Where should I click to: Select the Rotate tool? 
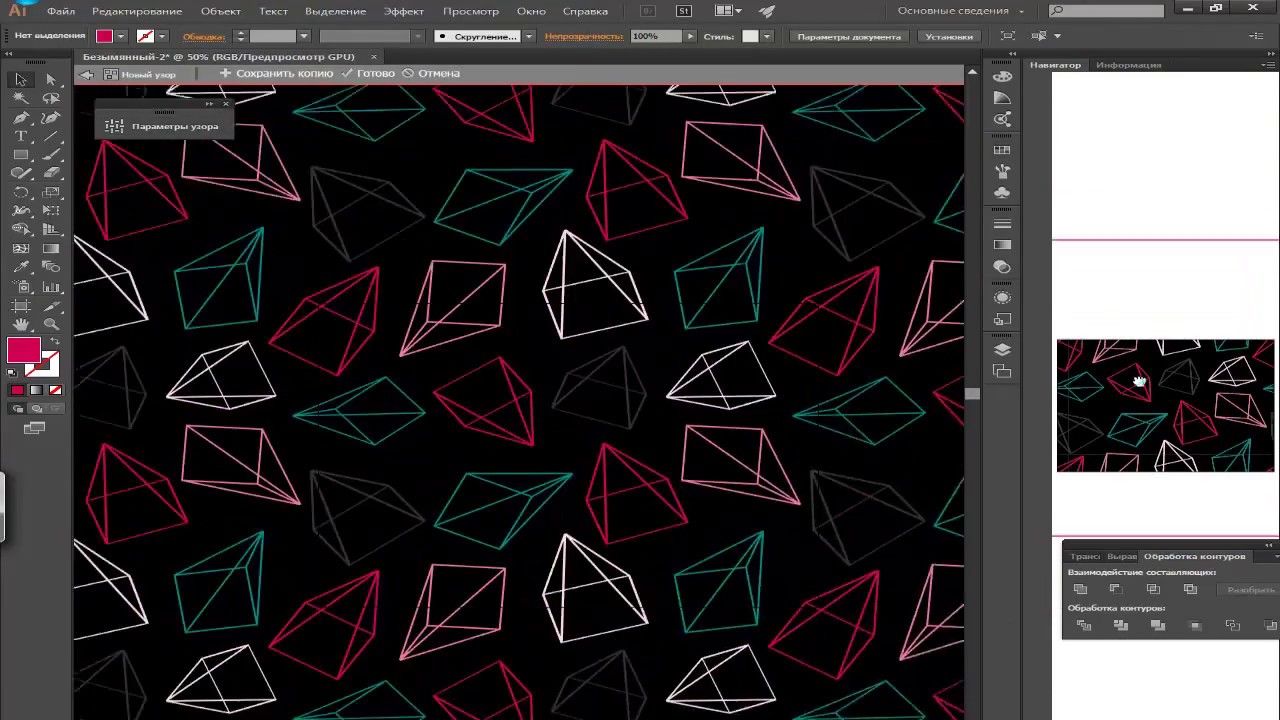coord(21,192)
